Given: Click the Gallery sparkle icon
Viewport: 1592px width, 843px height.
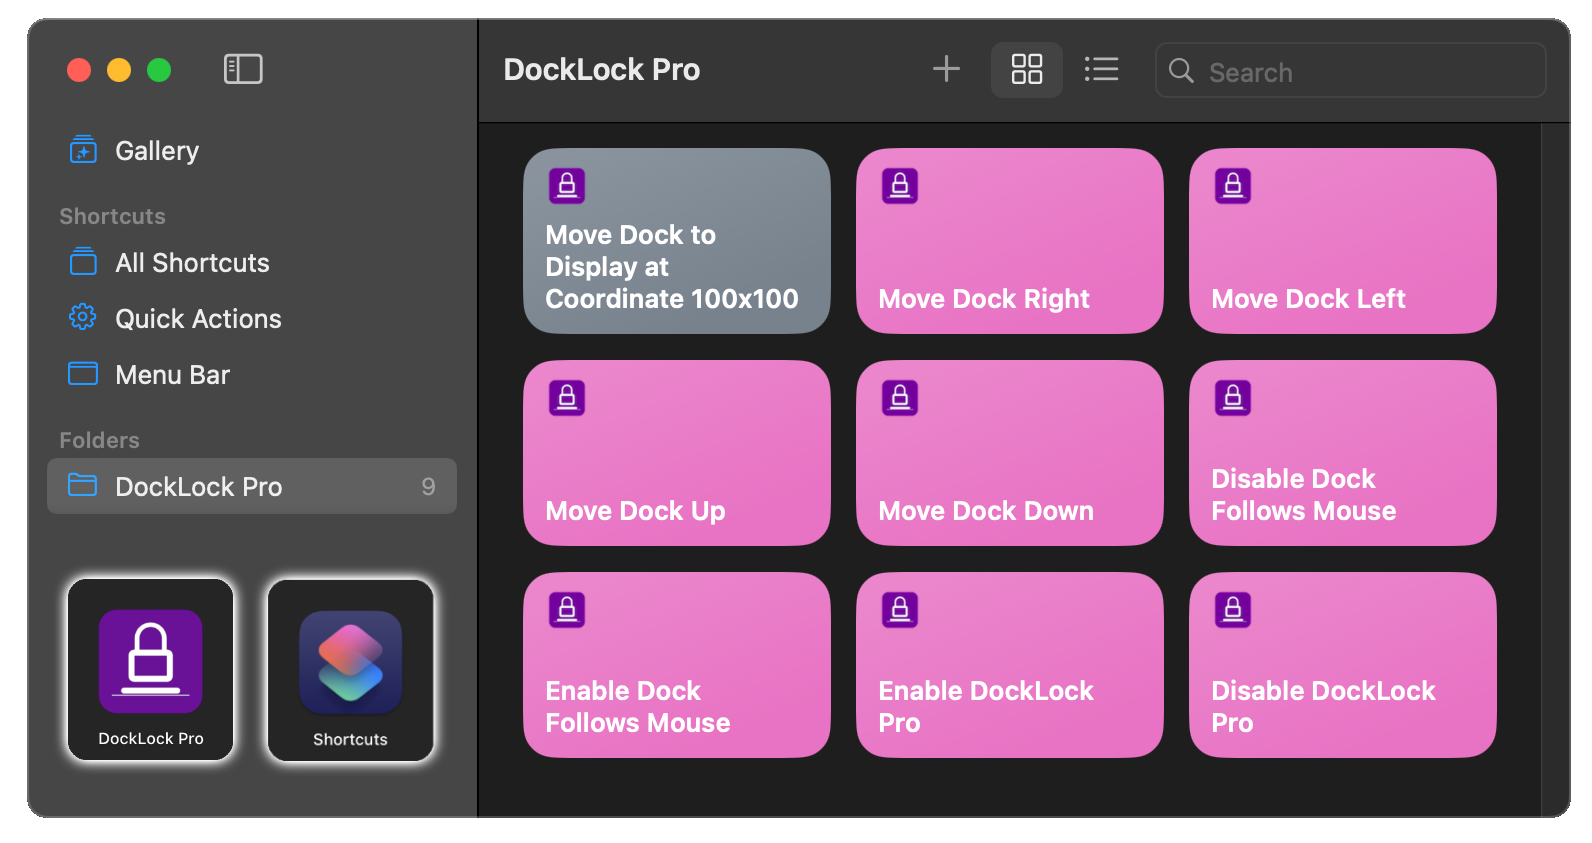Looking at the screenshot, I should (83, 150).
